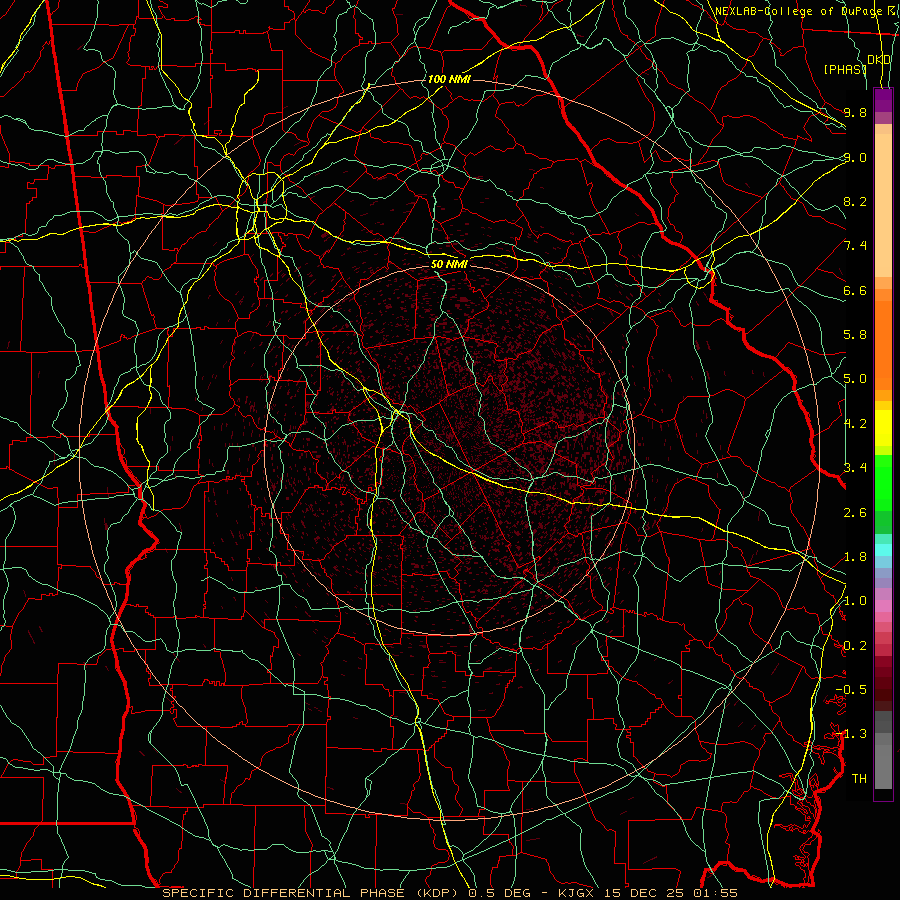
Task: Pick the peach swatch on the color bar
Action: [x=883, y=205]
